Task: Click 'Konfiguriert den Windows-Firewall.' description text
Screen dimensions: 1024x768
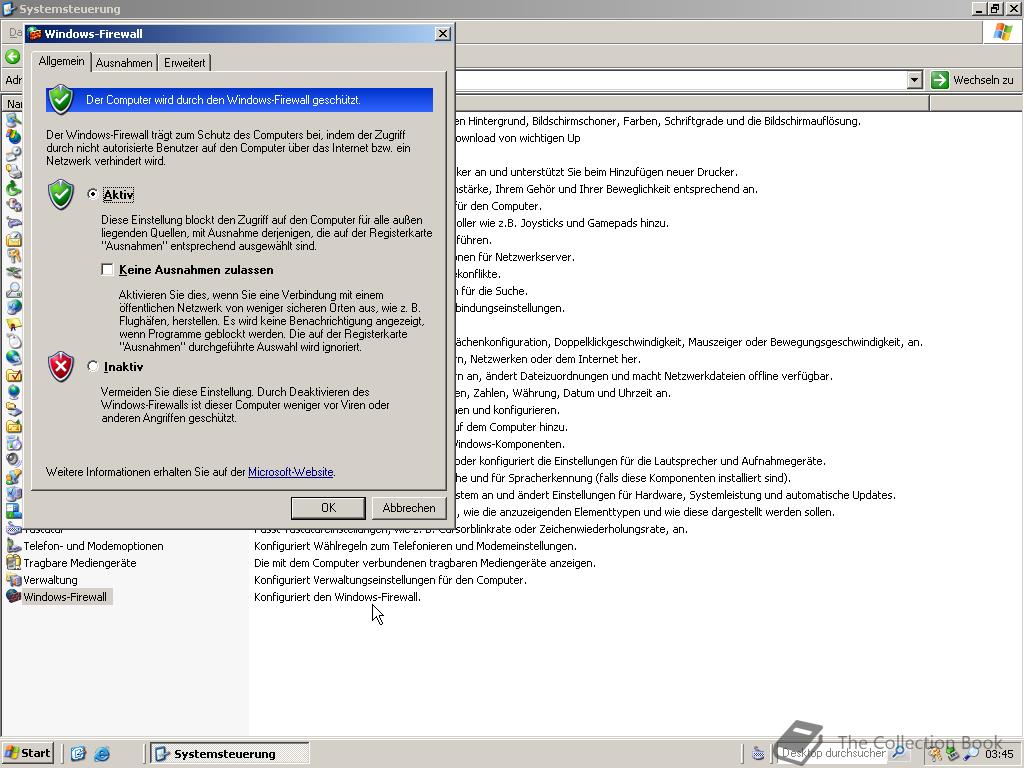Action: (x=337, y=597)
